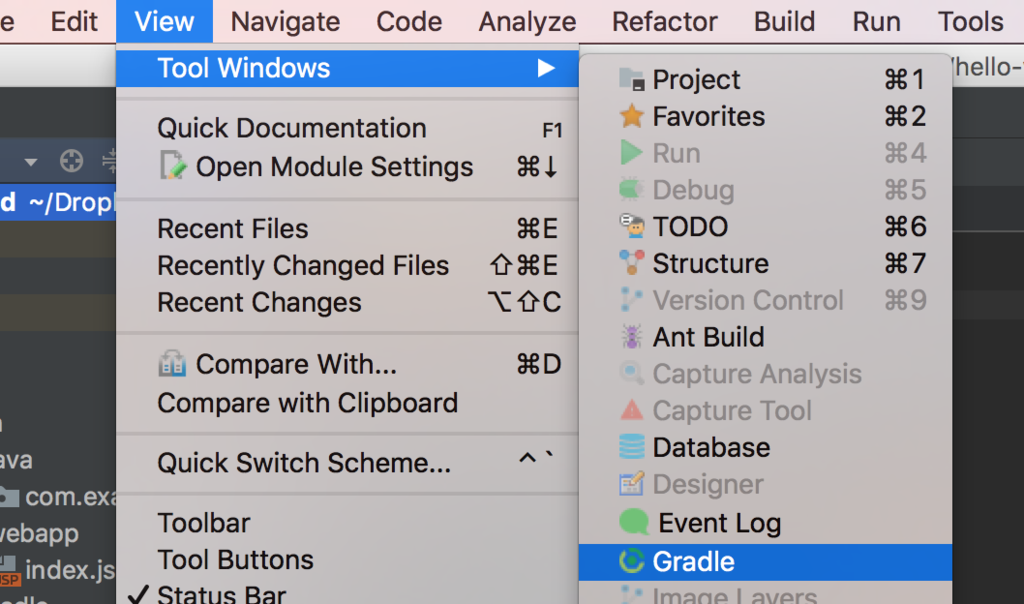Click the locate target crosshair icon
This screenshot has height=604, width=1024.
click(71, 161)
